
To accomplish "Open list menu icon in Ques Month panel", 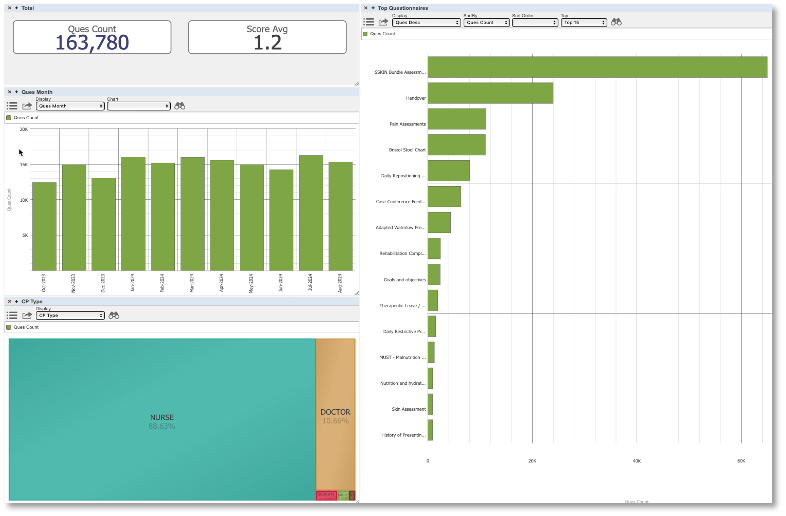I will tap(12, 105).
